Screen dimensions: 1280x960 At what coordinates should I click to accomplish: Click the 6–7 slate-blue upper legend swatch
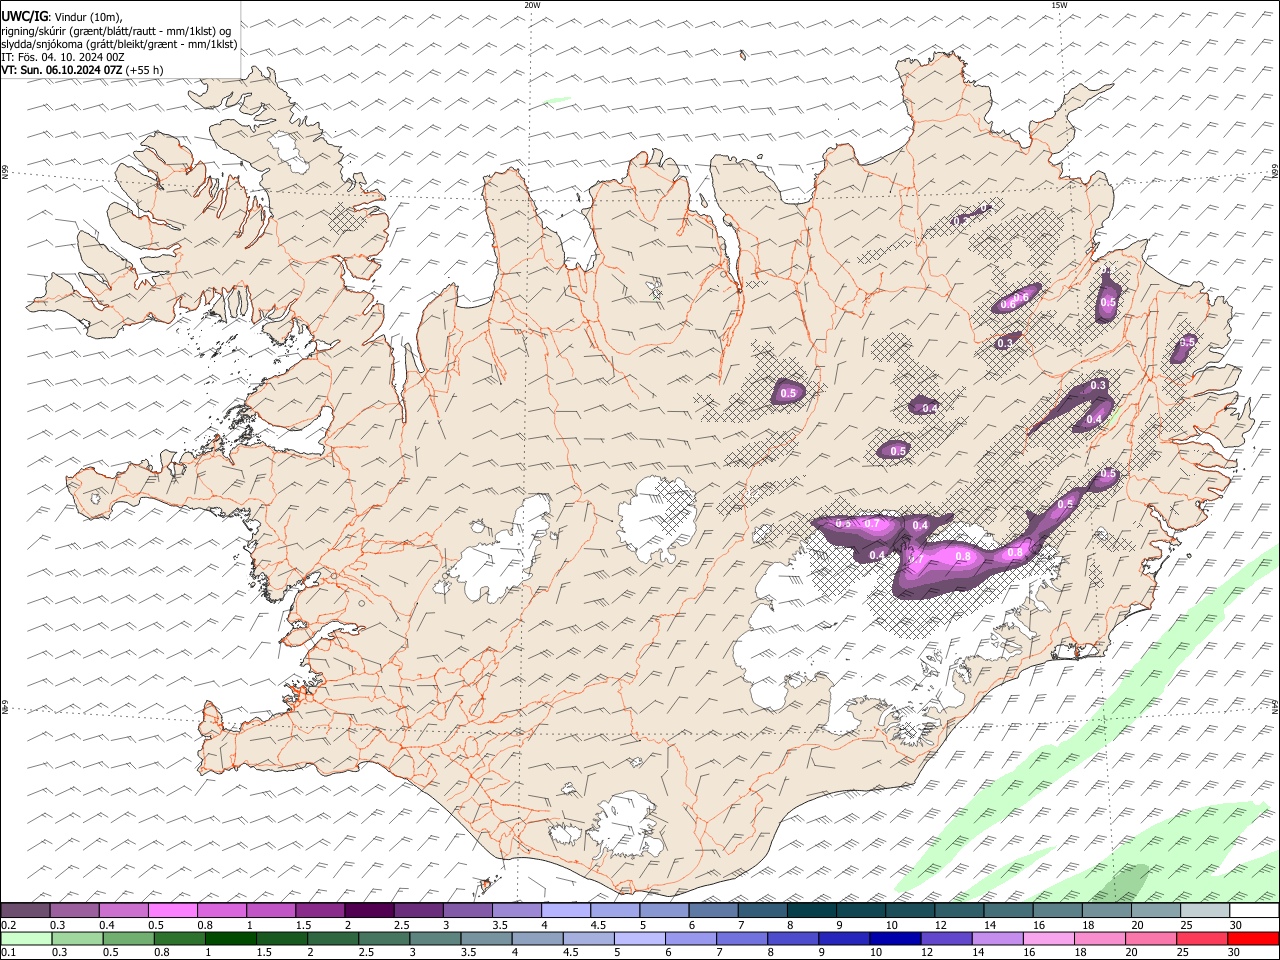712,911
